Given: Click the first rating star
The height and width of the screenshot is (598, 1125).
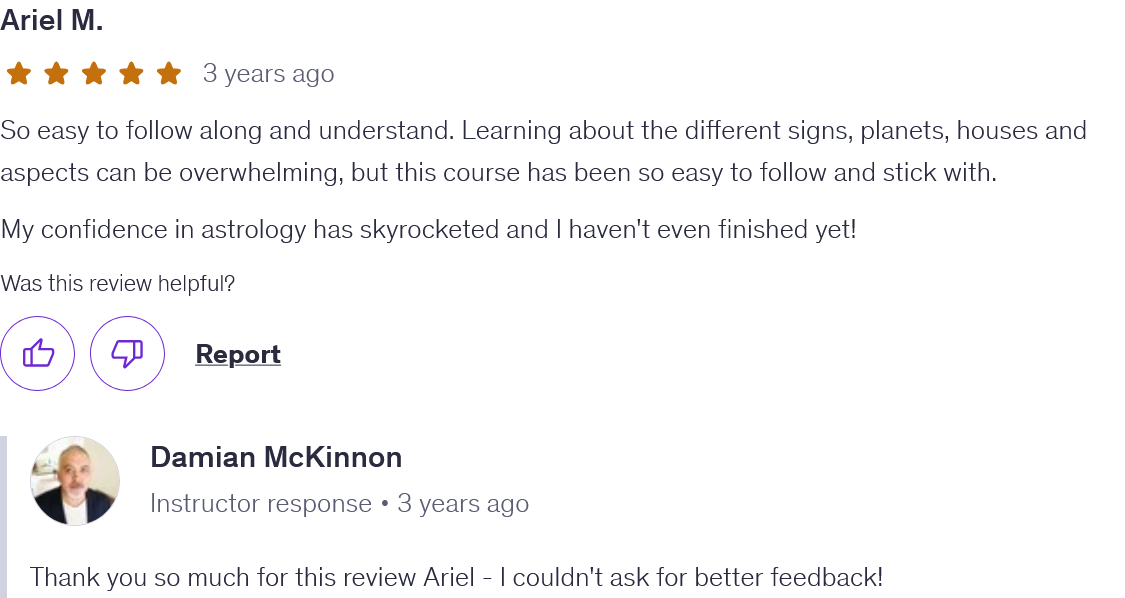Looking at the screenshot, I should click(x=19, y=73).
